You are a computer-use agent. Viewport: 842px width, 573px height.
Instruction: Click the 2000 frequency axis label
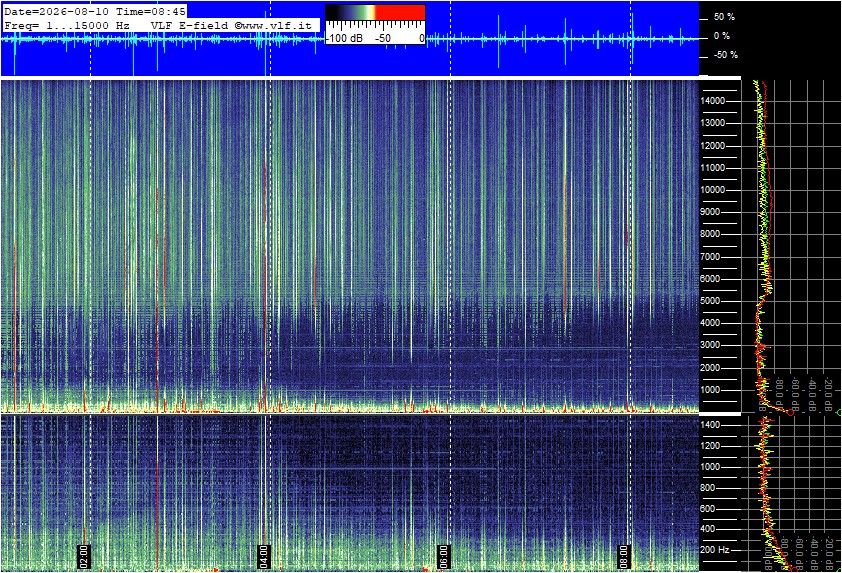pos(711,368)
